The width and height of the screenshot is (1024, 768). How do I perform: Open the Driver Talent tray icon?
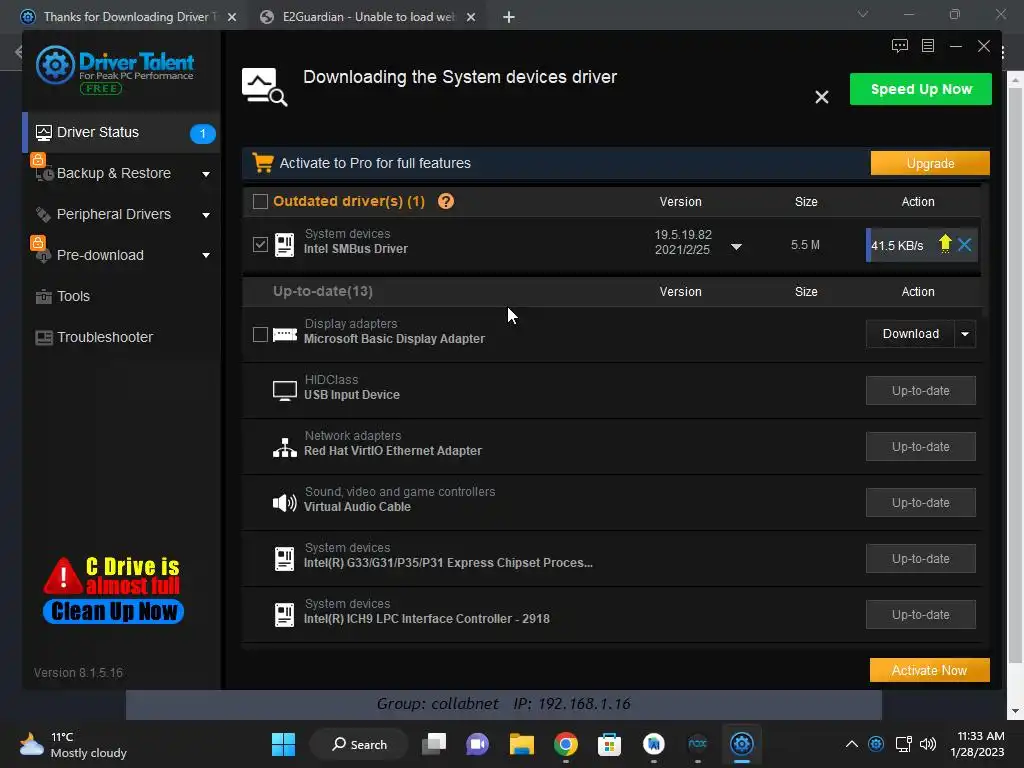(876, 744)
